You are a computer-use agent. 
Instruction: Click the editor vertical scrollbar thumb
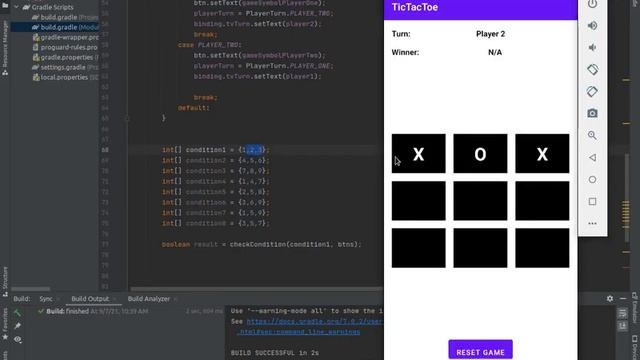click(626, 198)
